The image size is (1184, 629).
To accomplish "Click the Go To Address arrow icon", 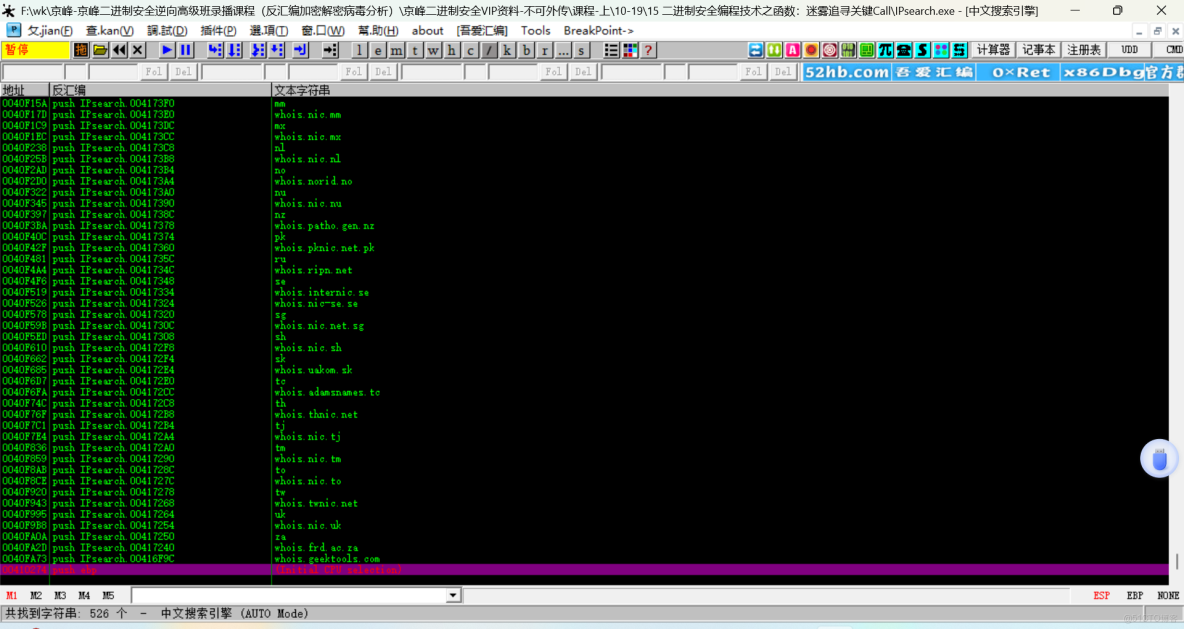I will click(330, 51).
